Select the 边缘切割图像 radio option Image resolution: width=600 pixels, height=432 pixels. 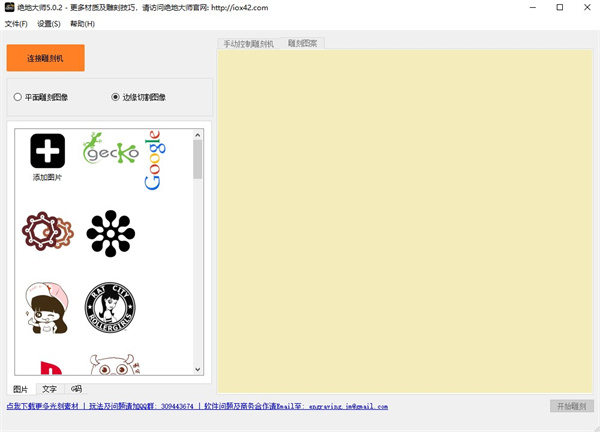tap(139, 97)
